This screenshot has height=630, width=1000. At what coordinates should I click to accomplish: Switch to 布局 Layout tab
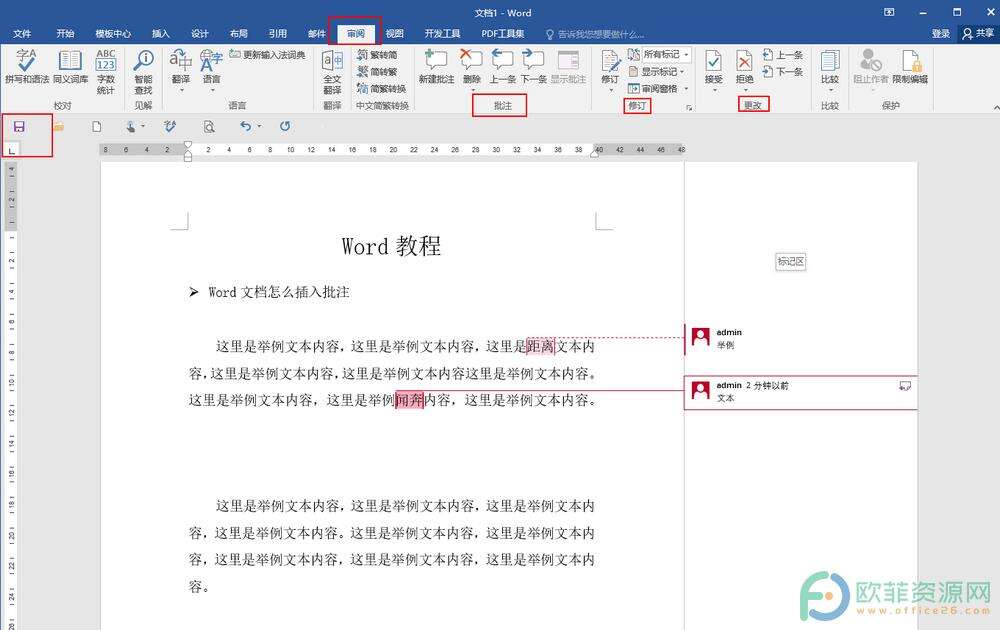coord(239,33)
